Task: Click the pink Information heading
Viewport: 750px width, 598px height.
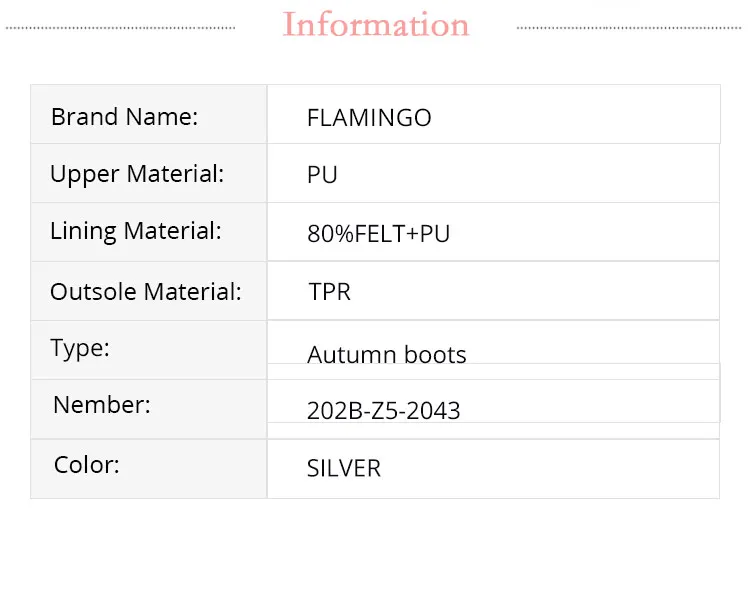Action: [x=376, y=24]
